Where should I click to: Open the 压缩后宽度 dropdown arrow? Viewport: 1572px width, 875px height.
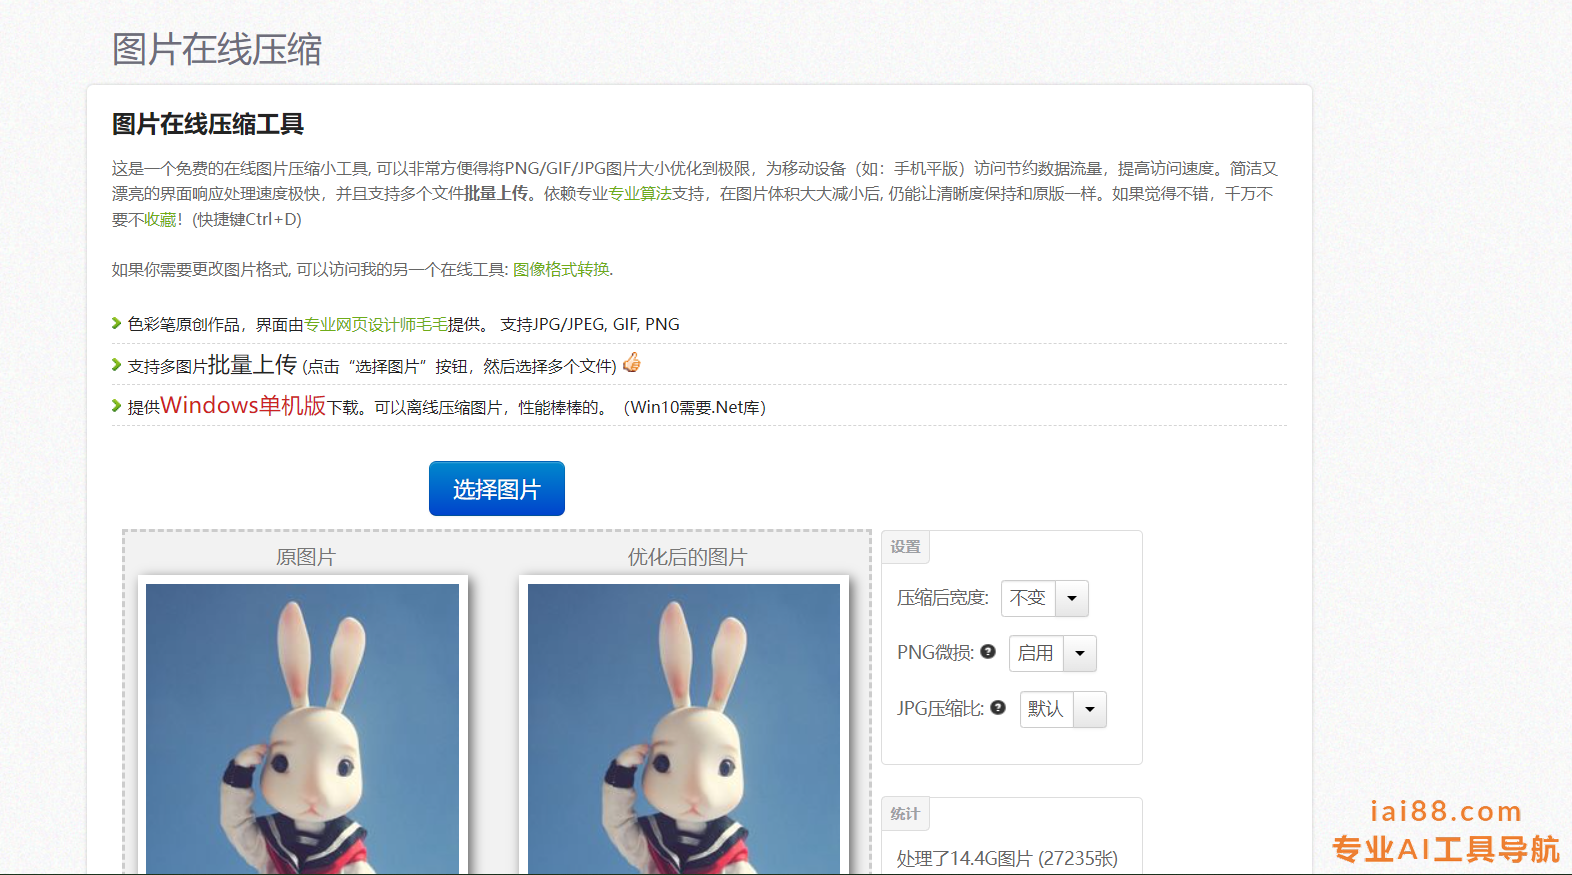tap(1072, 599)
